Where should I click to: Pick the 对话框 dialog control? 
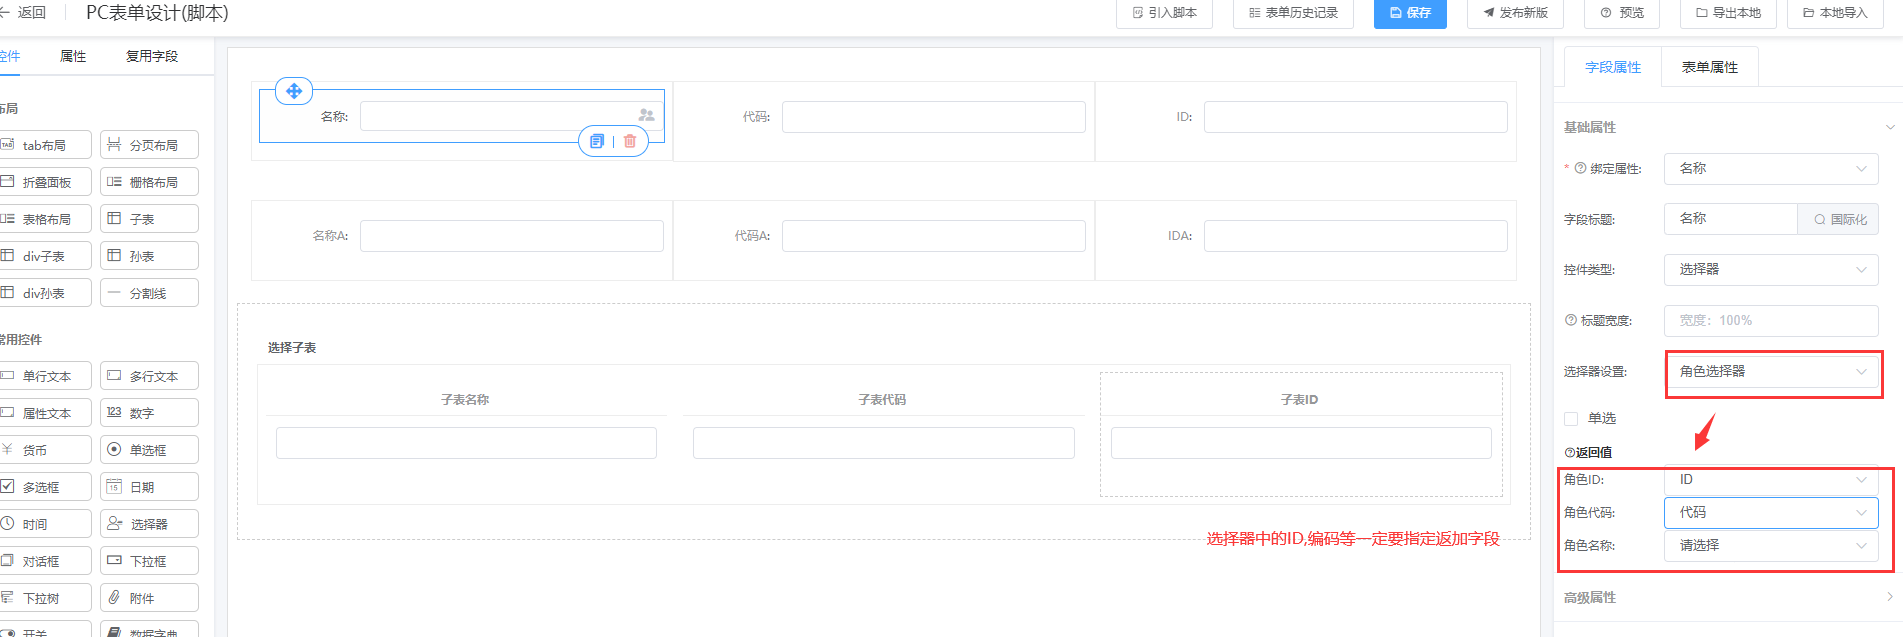[45, 561]
